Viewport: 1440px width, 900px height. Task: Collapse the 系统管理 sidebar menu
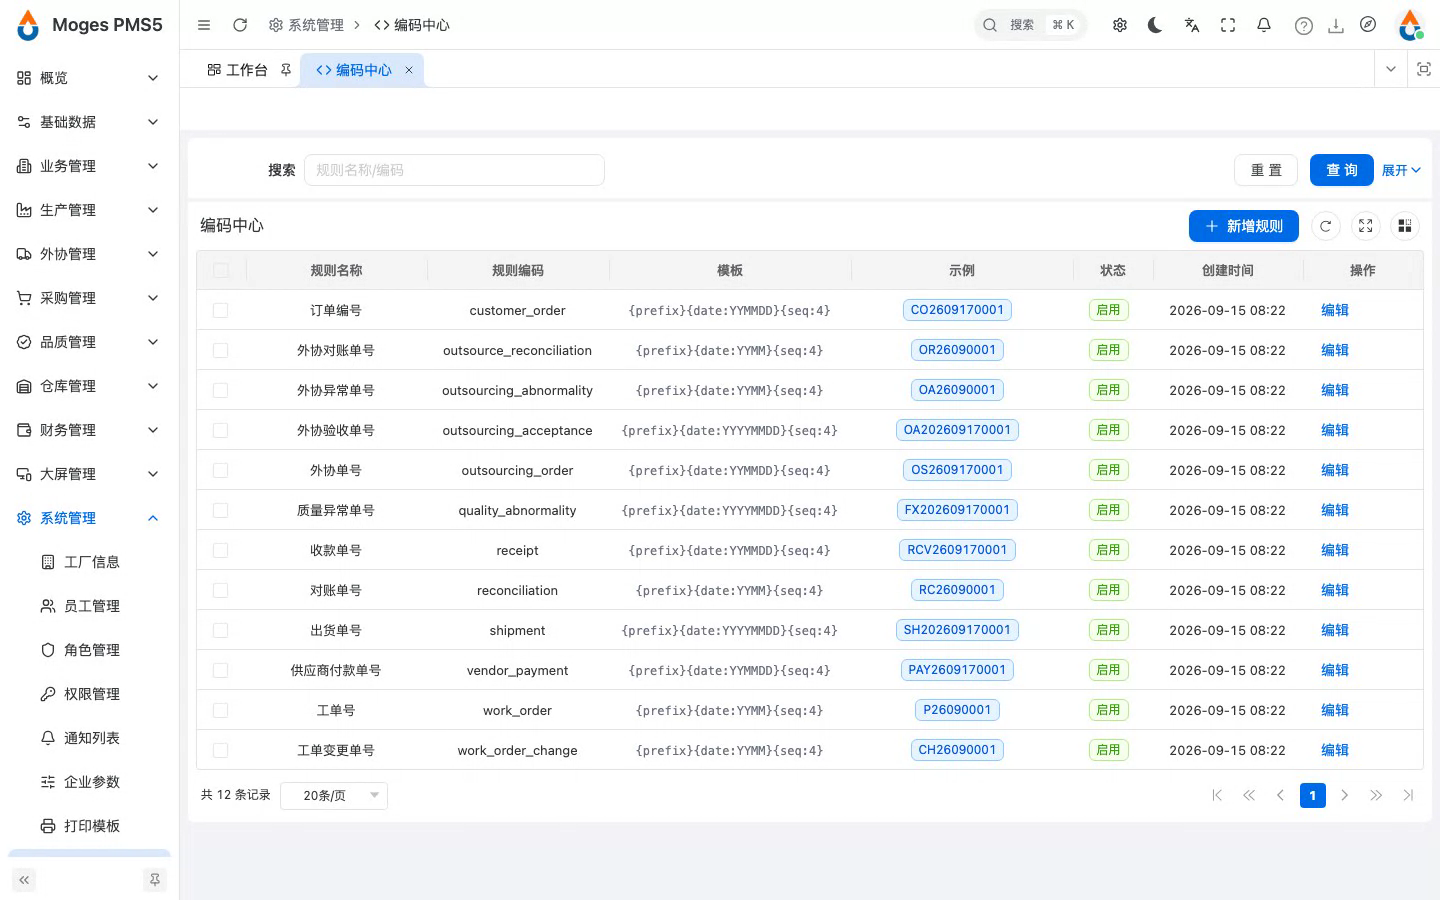click(x=89, y=518)
